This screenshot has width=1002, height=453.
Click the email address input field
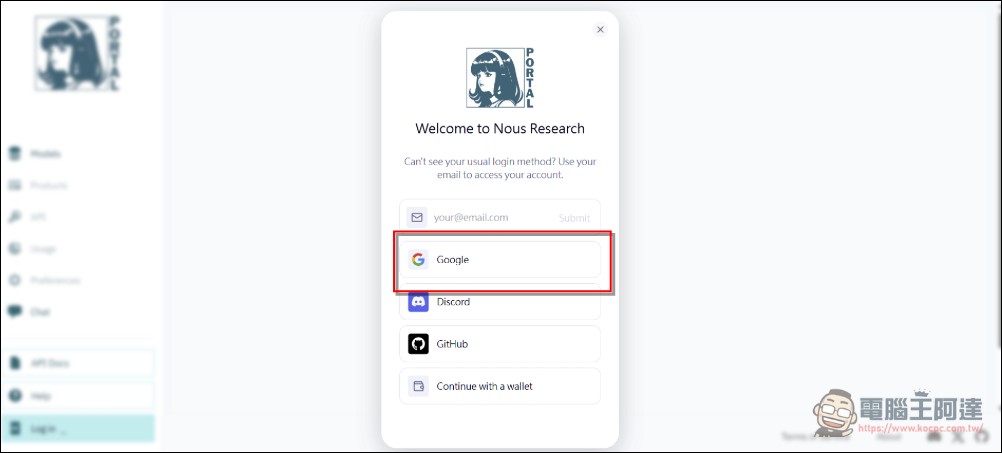(x=490, y=217)
